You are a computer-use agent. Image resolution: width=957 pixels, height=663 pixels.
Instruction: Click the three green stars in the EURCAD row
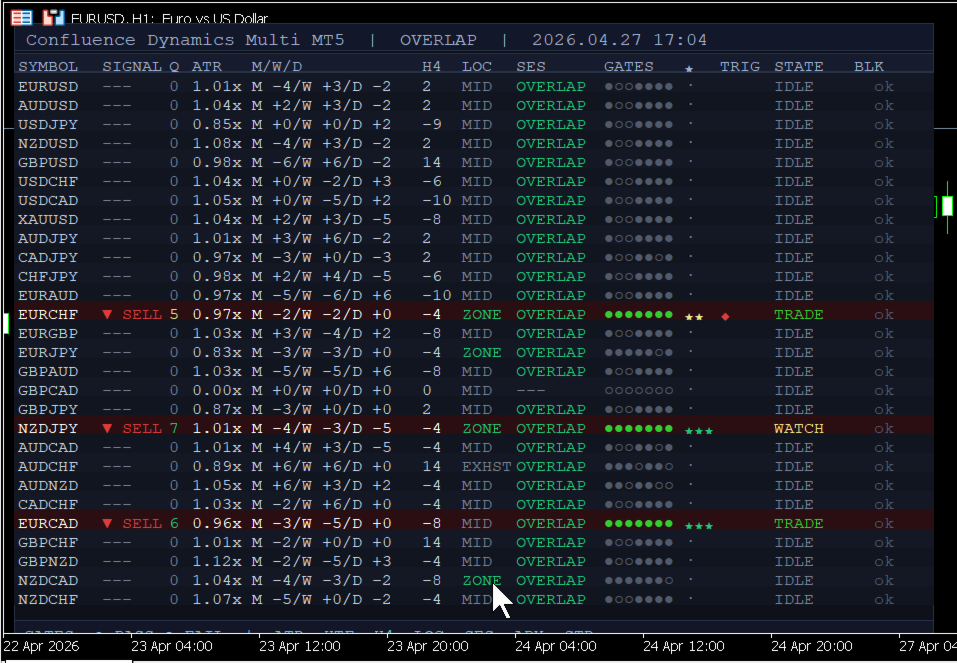[699, 526]
